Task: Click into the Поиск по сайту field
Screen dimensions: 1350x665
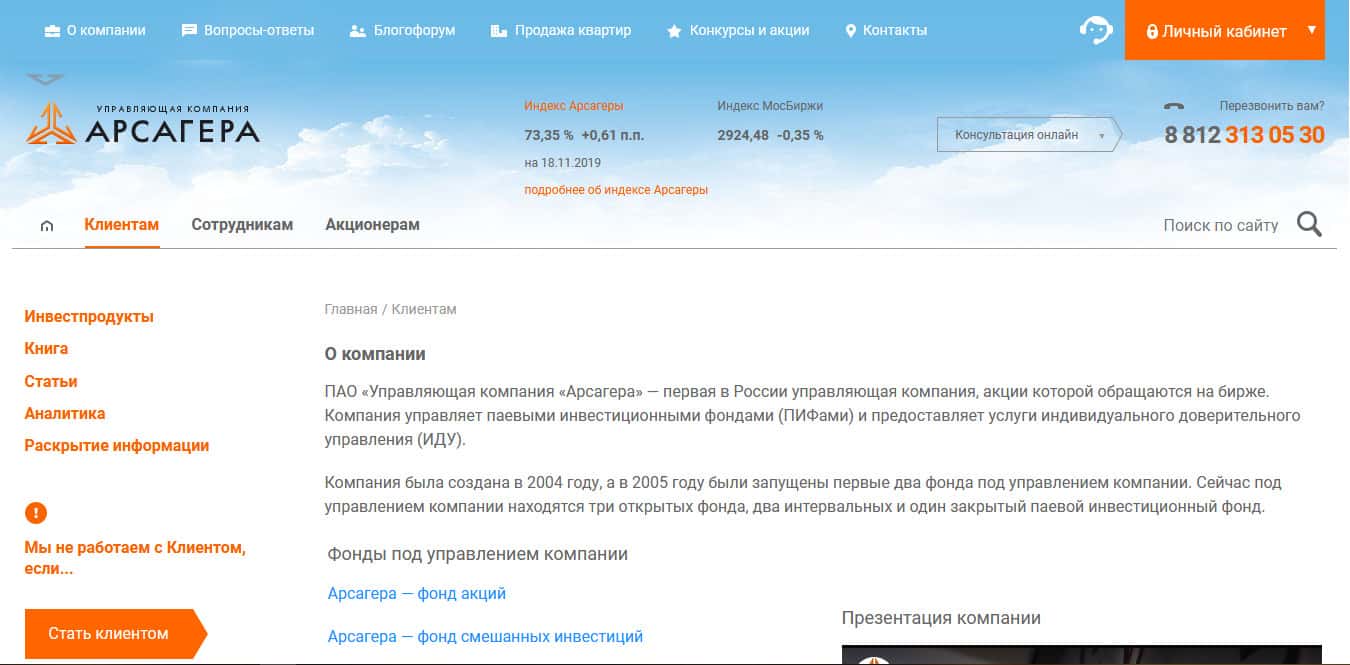Action: point(1221,226)
